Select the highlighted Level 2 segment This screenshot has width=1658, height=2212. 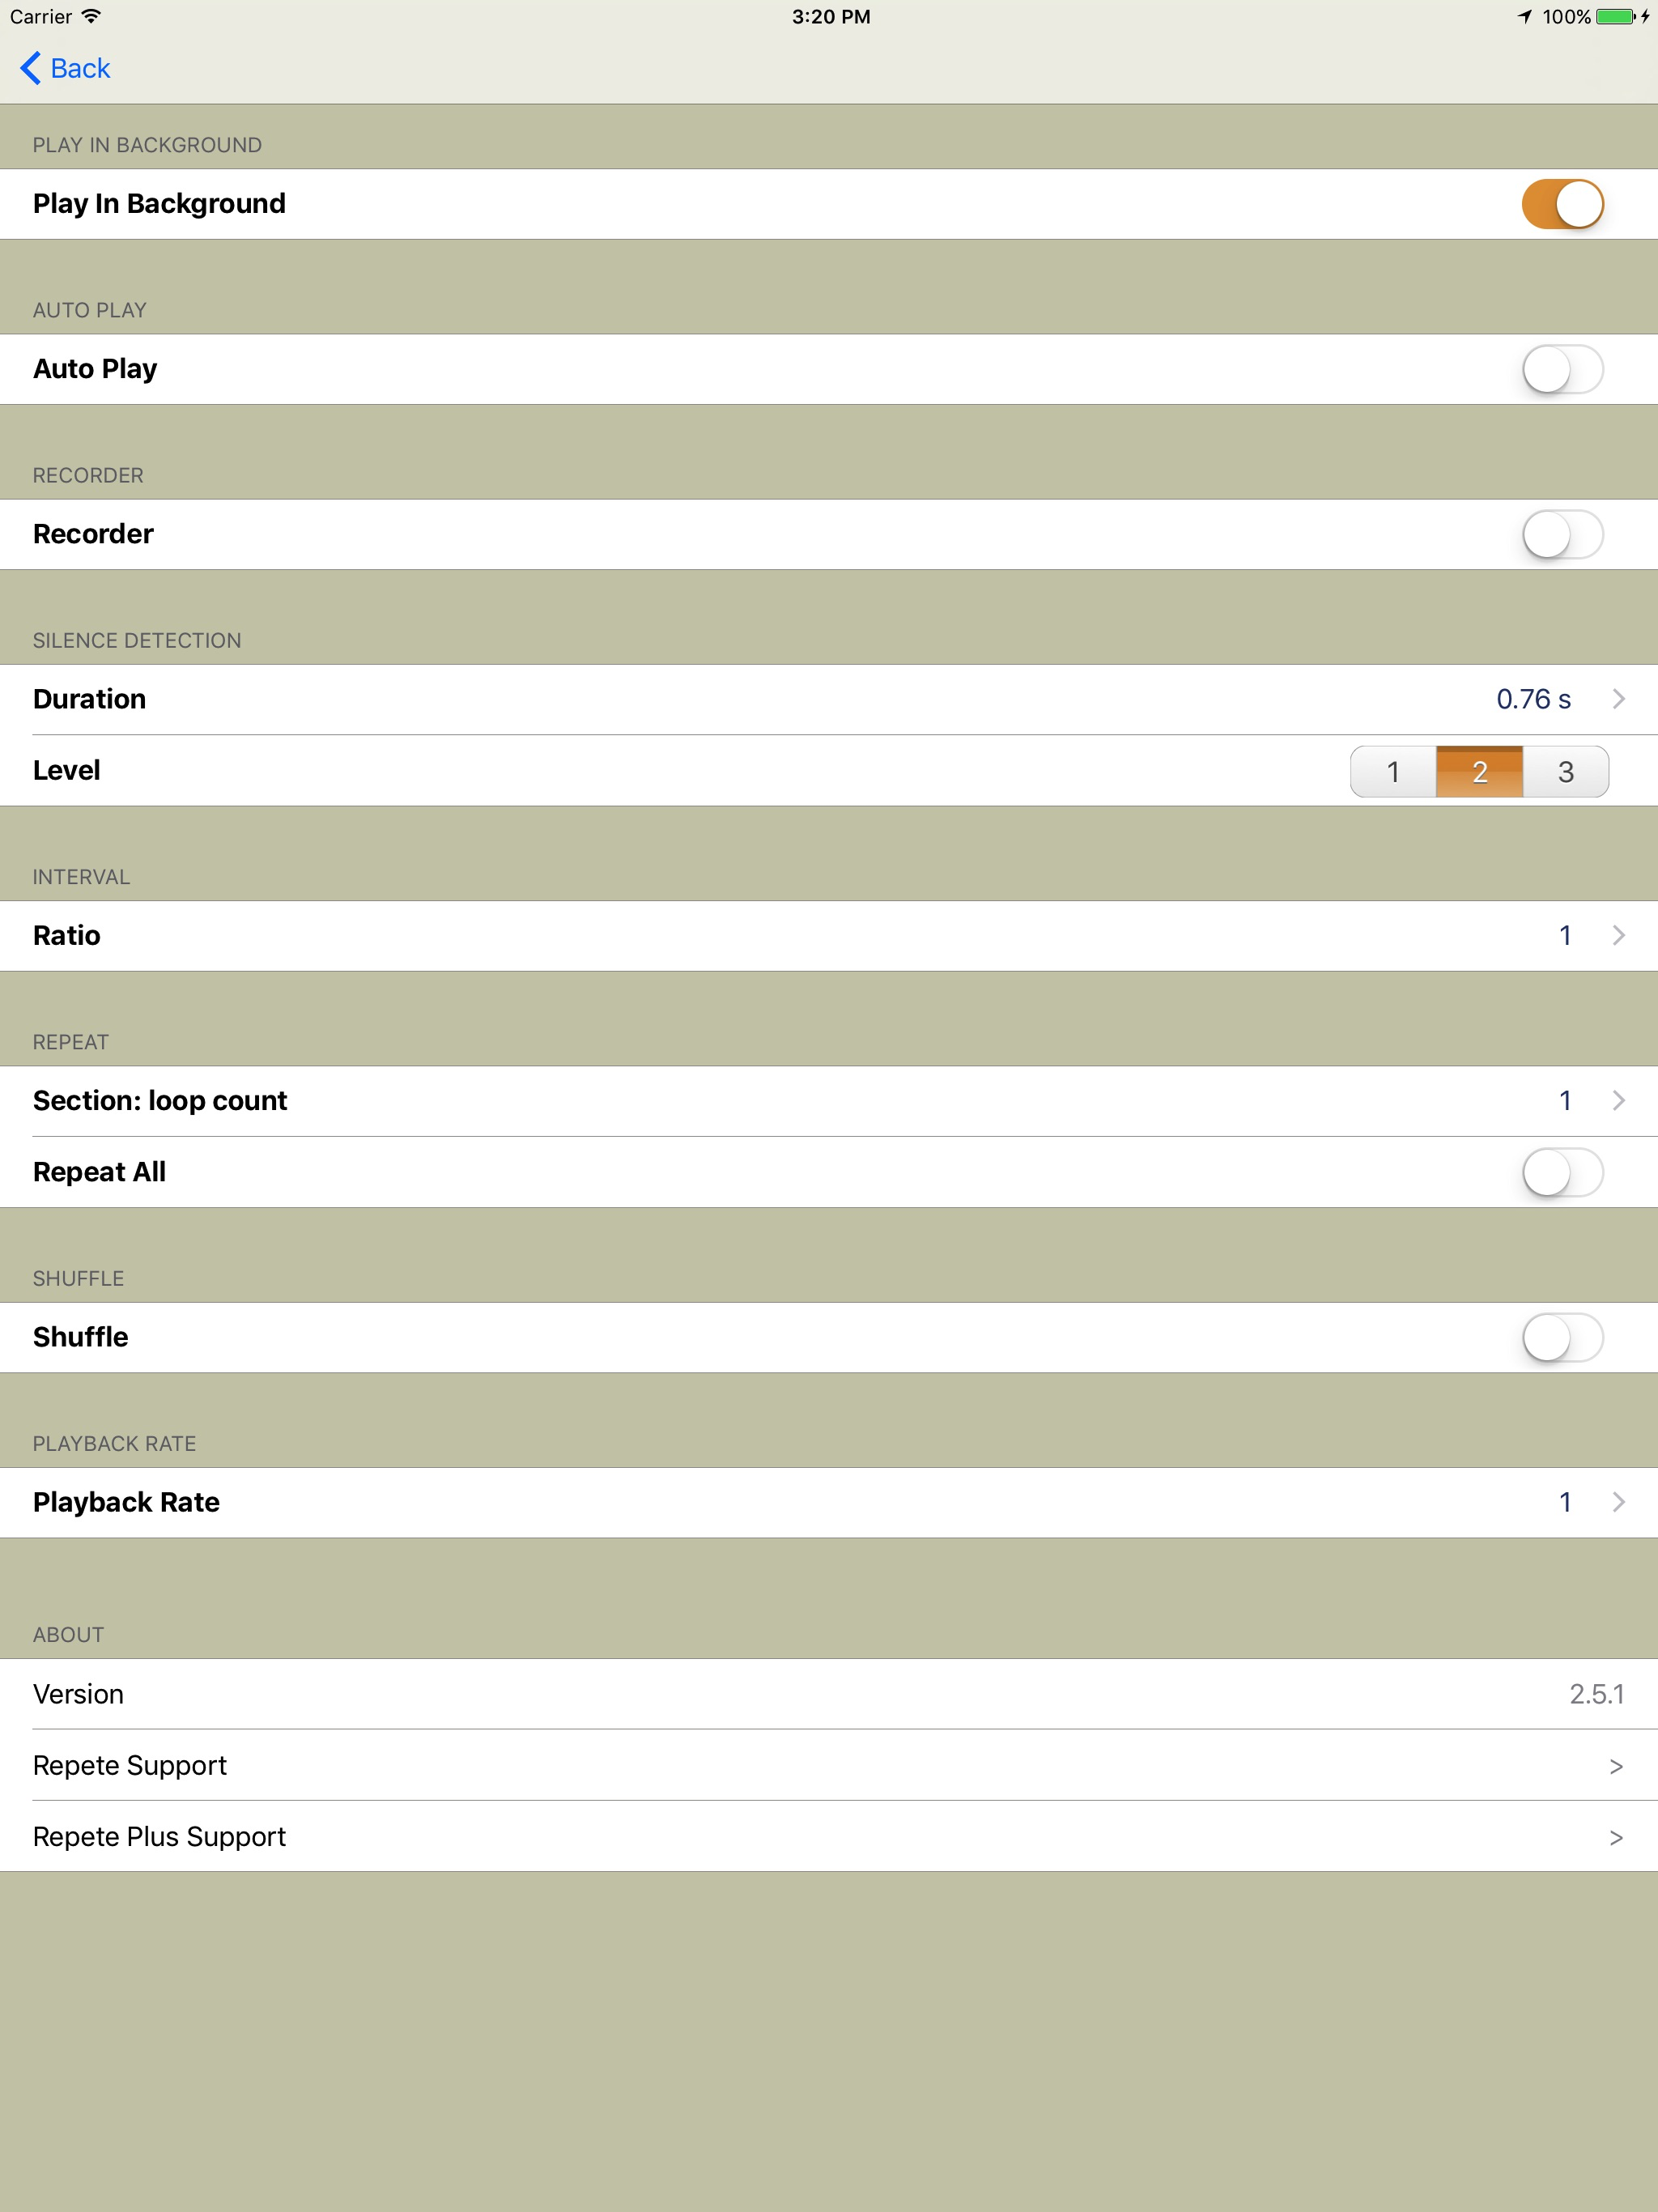click(x=1479, y=771)
